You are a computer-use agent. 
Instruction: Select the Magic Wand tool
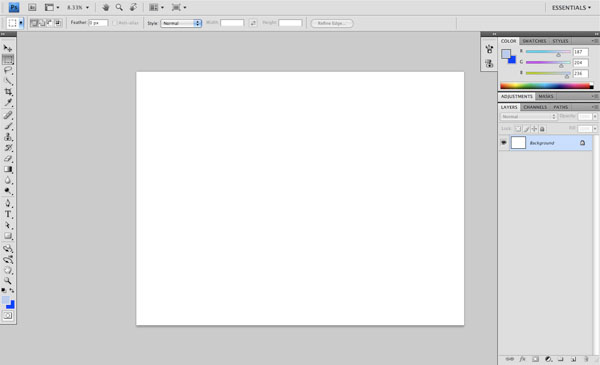point(8,81)
